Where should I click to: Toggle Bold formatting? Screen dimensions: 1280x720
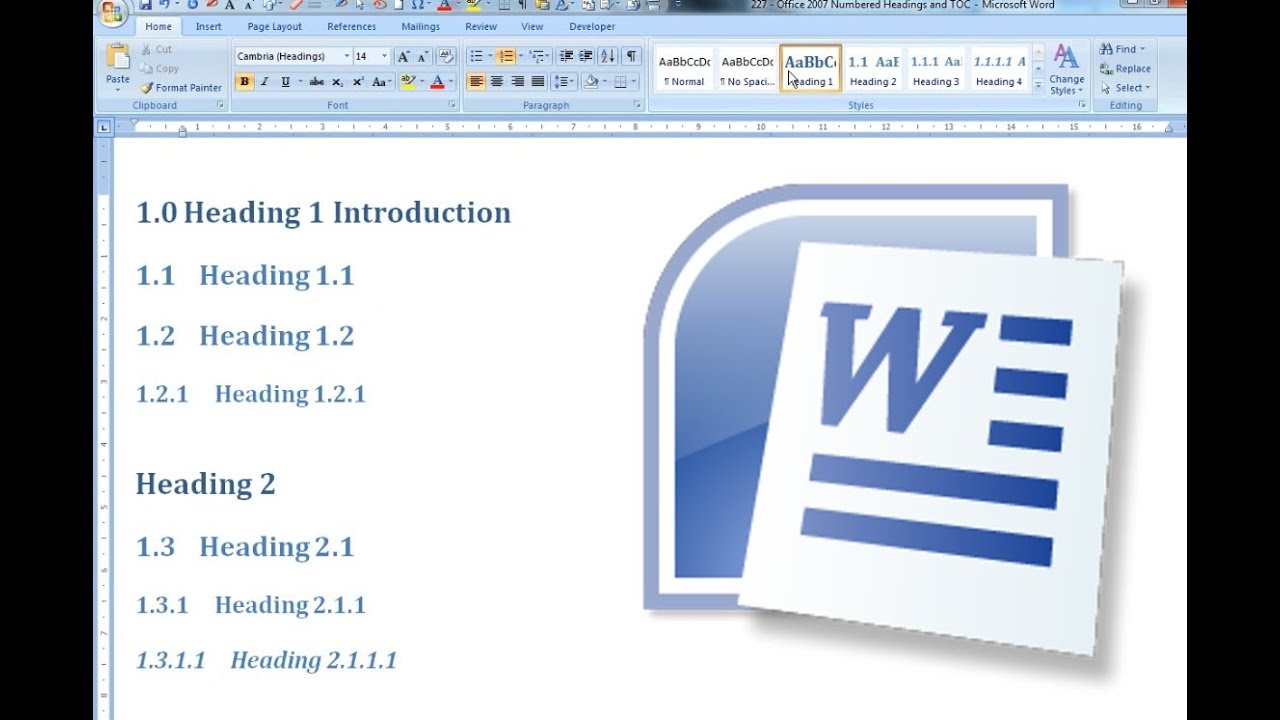(x=244, y=82)
